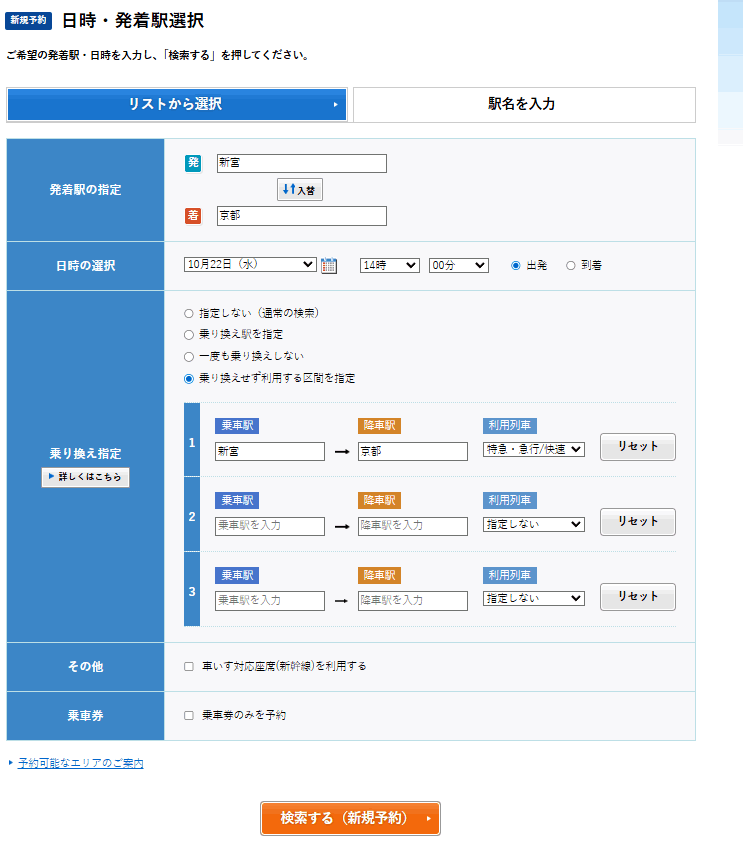Click the 詳しくはこちら details button
Viewport: 743px width, 845px height.
(86, 477)
